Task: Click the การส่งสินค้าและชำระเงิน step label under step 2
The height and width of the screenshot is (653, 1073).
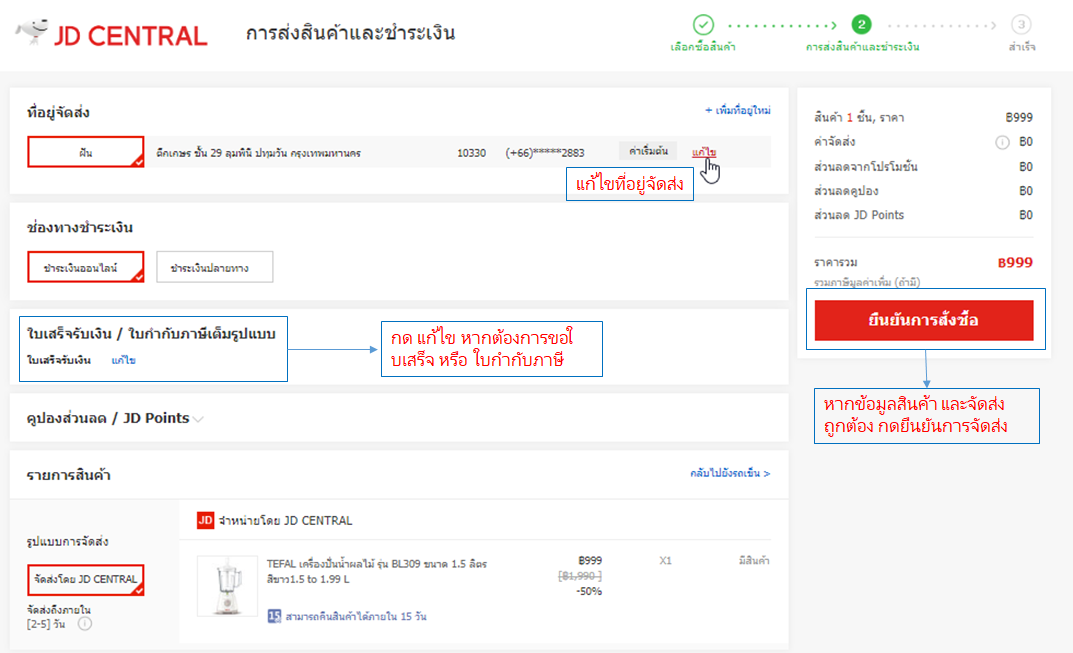Action: tap(862, 47)
